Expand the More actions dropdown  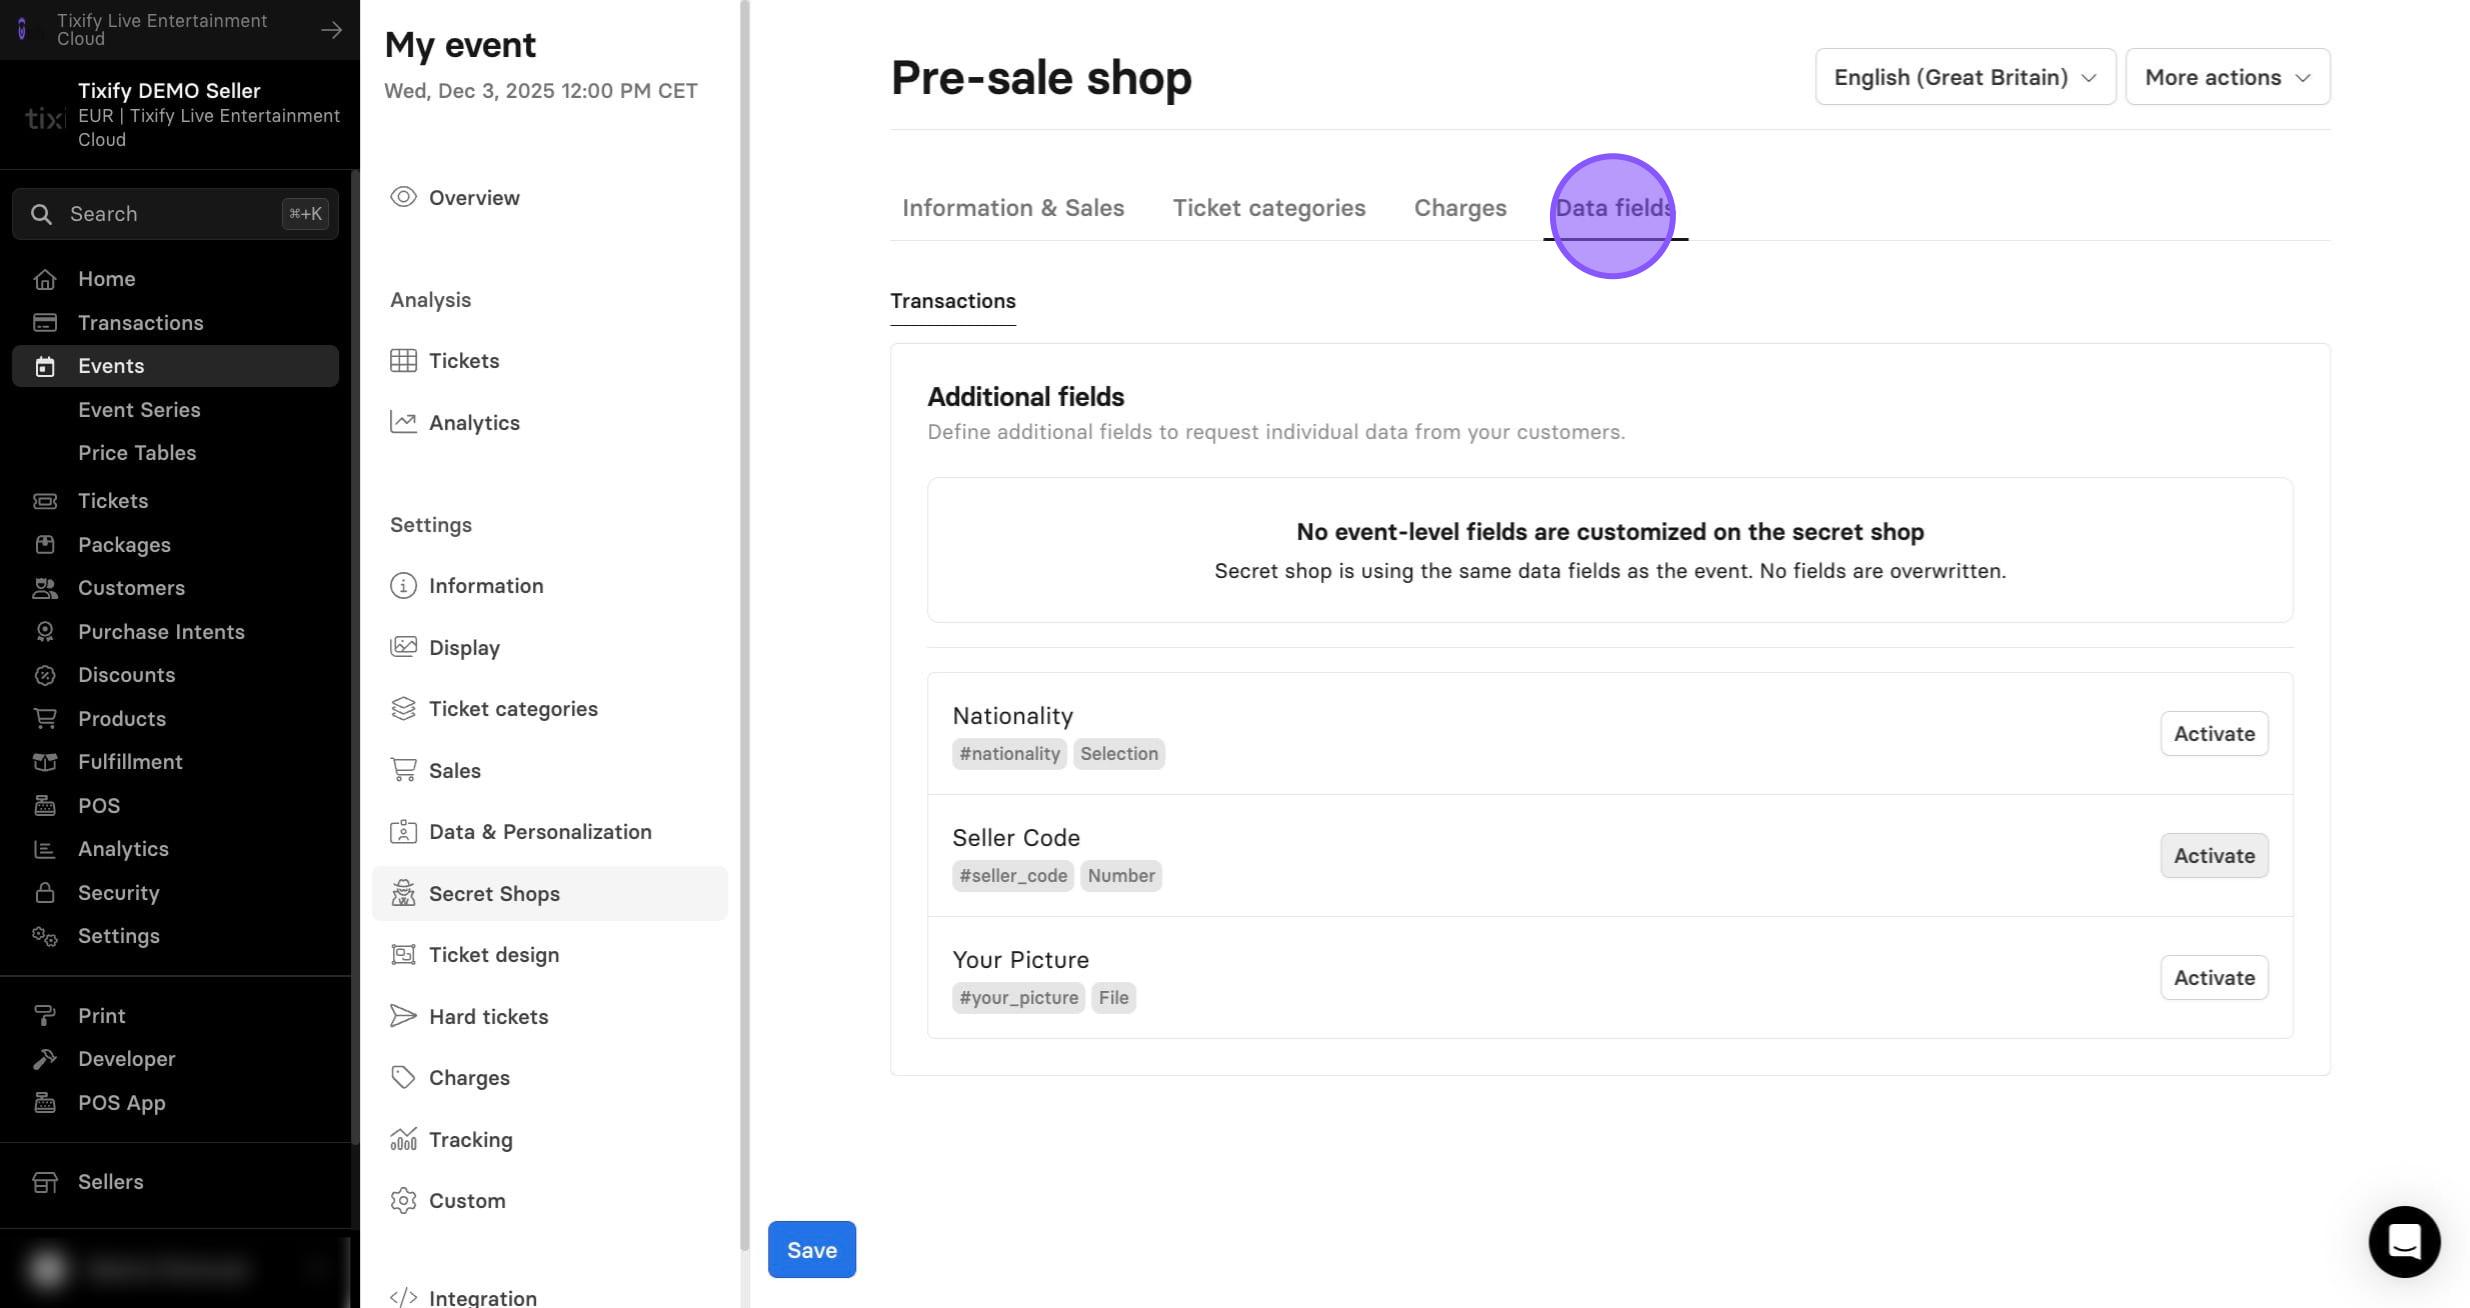tap(2227, 77)
